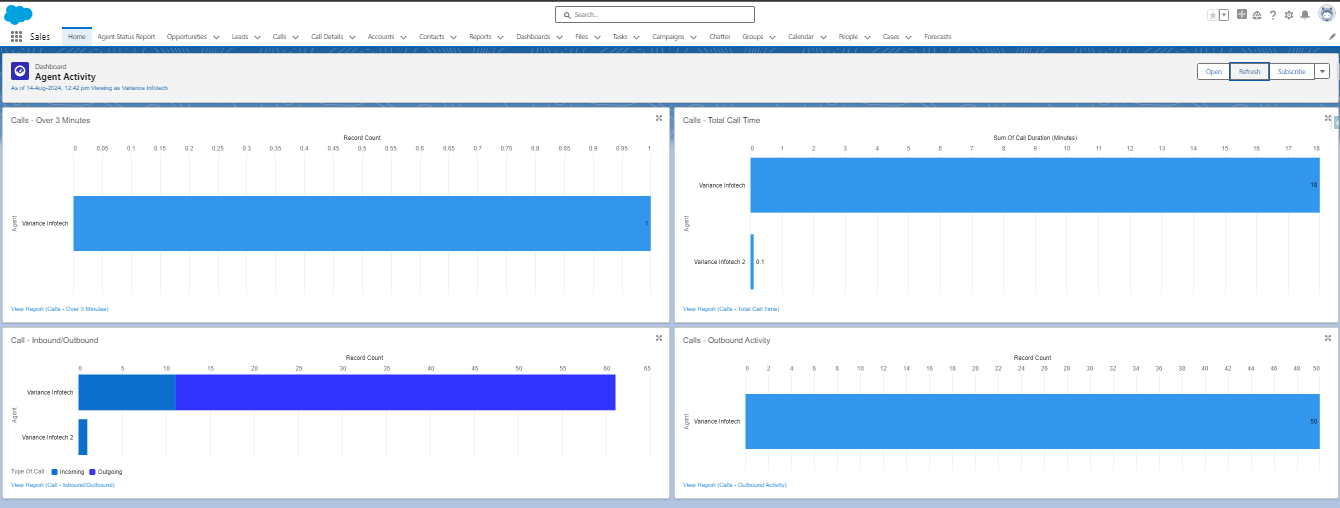
Task: Open the Dashboards tab
Action: click(533, 36)
